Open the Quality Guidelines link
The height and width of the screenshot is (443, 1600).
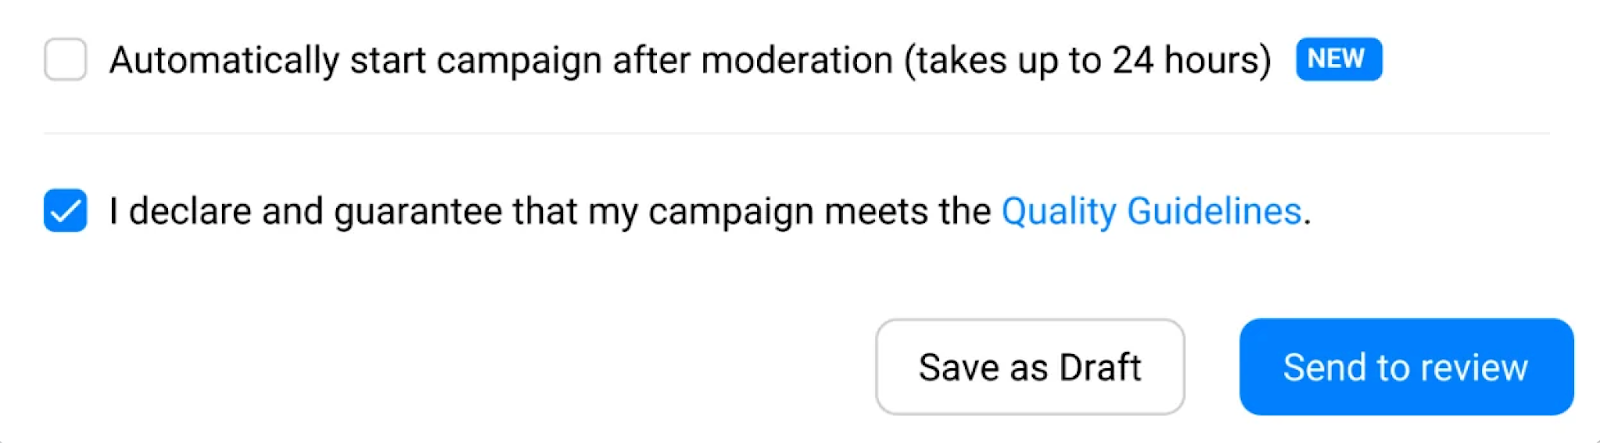click(x=1151, y=211)
